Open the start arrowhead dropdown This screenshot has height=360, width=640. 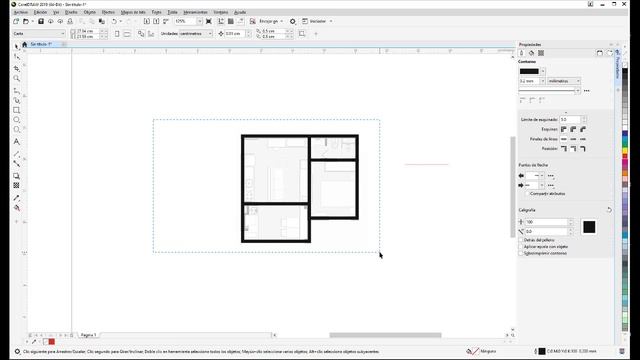coord(542,176)
